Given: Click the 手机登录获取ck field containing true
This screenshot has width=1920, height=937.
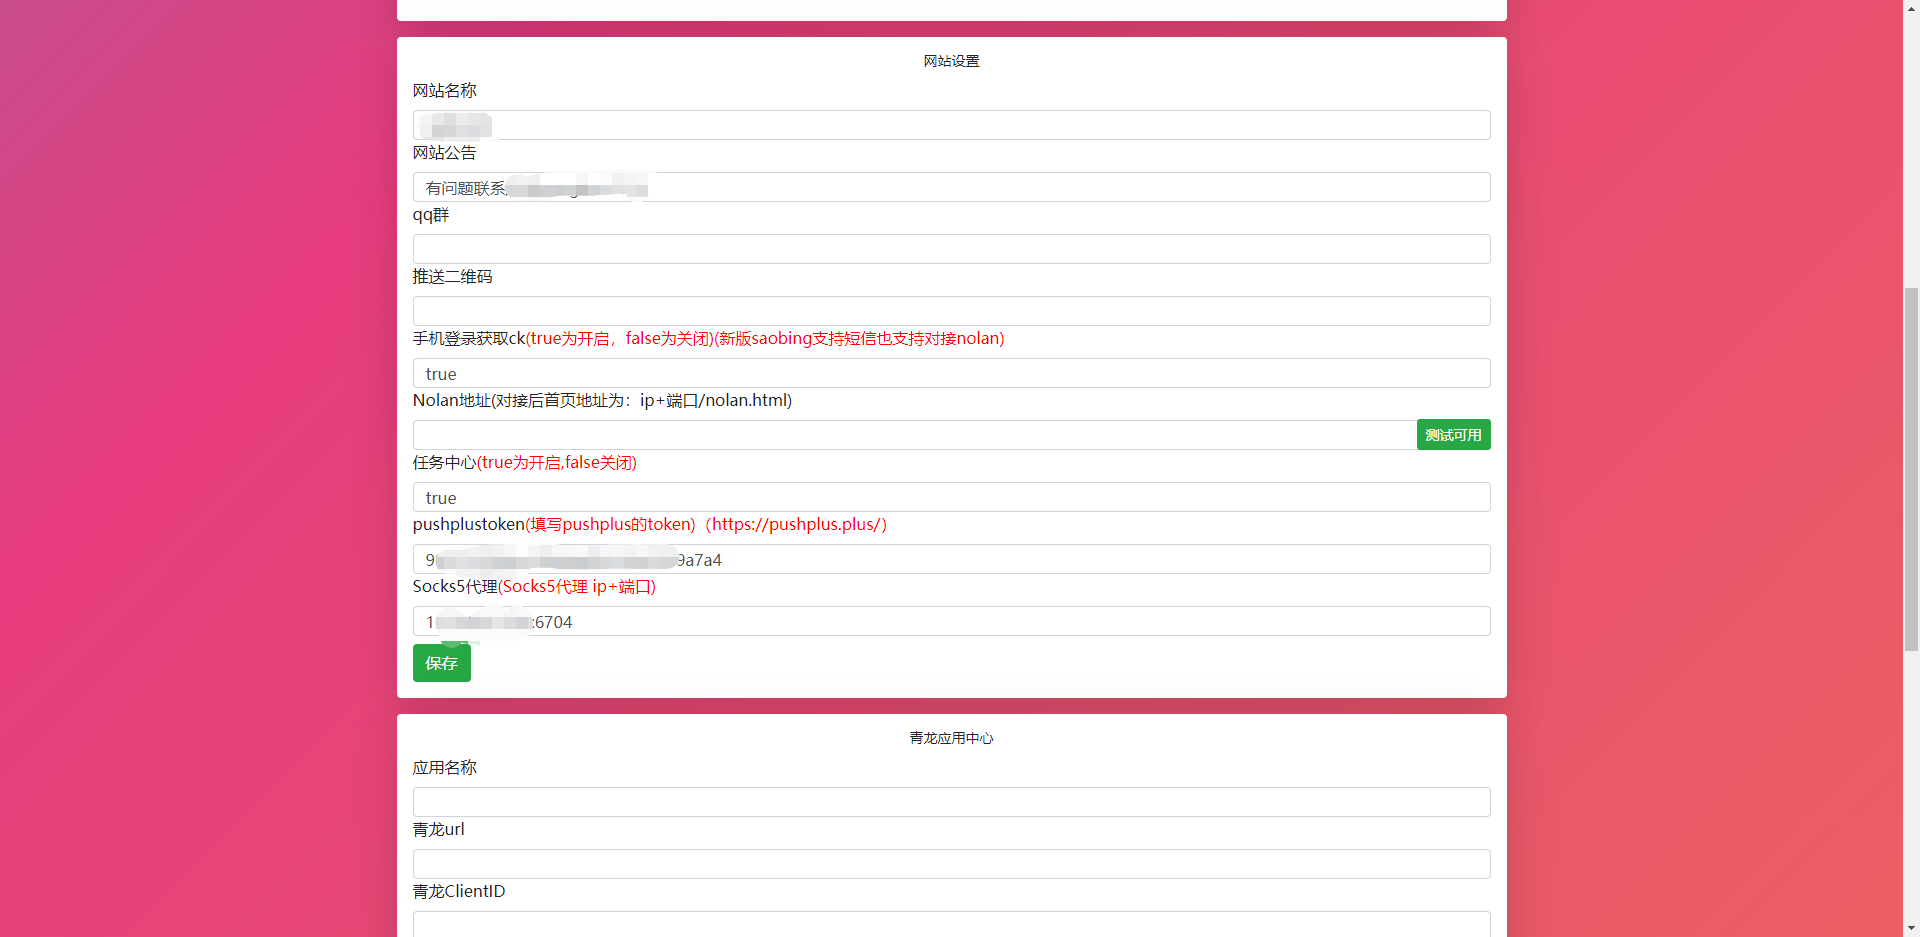Looking at the screenshot, I should (951, 373).
